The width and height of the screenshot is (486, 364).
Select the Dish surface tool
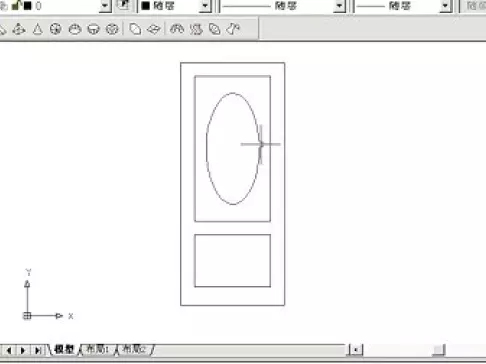click(93, 29)
